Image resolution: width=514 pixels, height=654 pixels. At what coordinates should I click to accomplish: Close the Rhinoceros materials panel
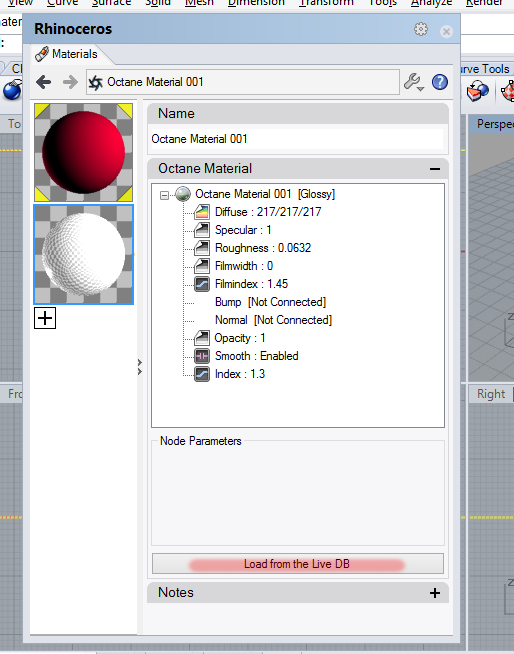(446, 31)
